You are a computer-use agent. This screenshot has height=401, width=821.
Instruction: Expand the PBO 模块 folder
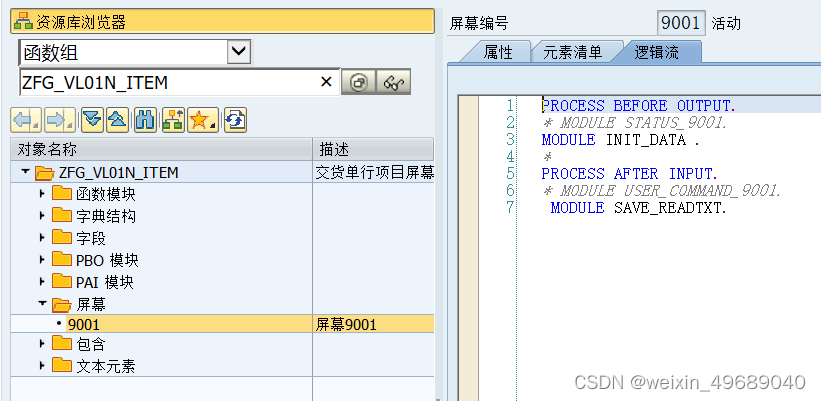pyautogui.click(x=43, y=260)
